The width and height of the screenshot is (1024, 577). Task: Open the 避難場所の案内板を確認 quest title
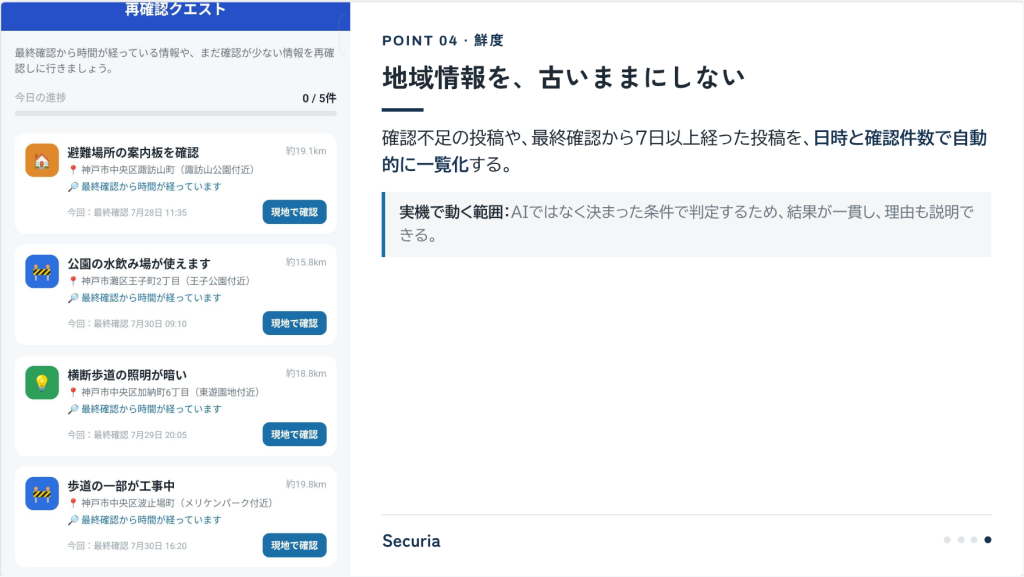pyautogui.click(x=133, y=153)
